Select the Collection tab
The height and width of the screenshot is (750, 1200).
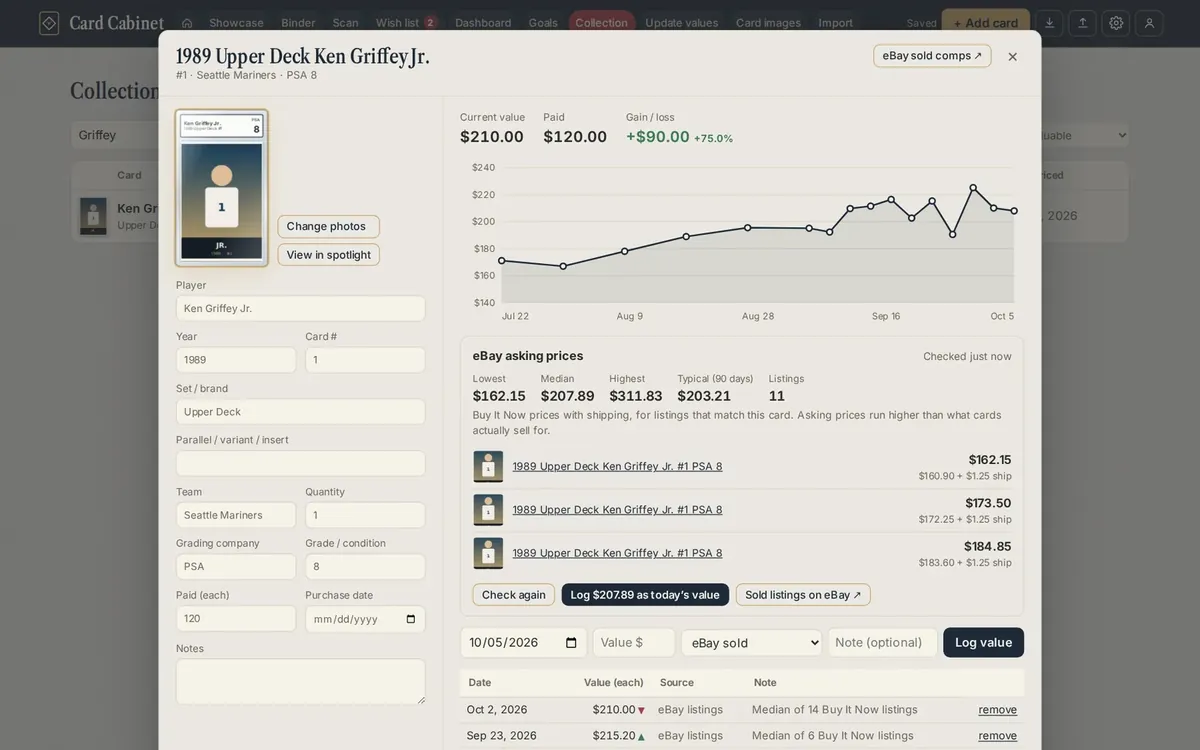(x=602, y=23)
